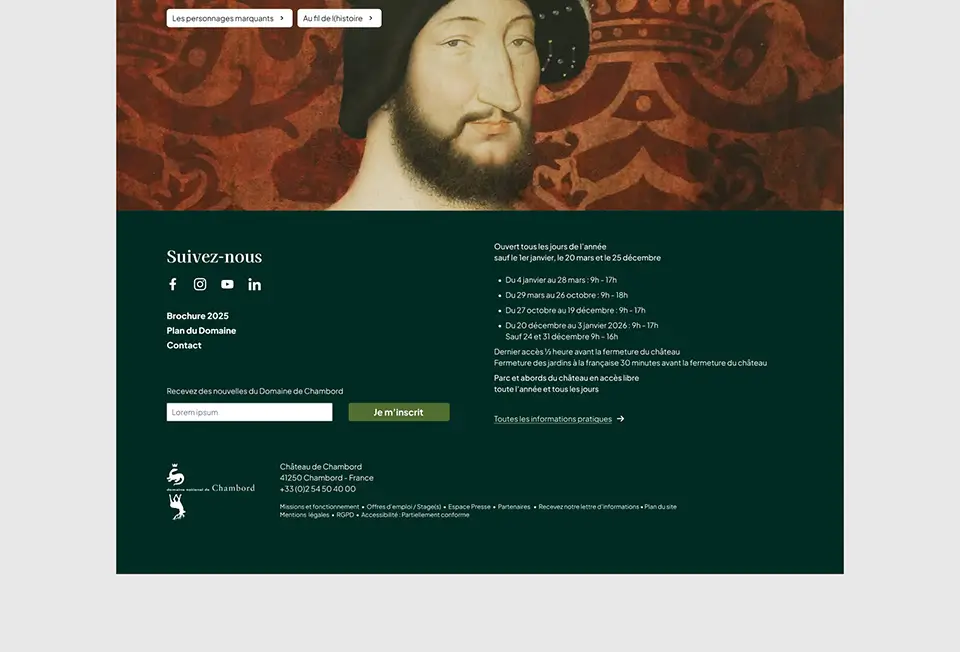Open the Facebook page icon

173,284
